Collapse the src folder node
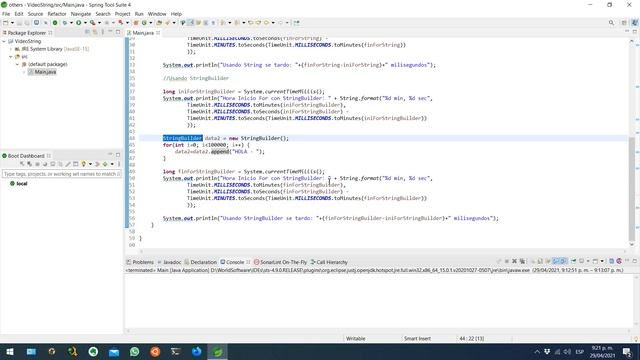 click(11, 57)
